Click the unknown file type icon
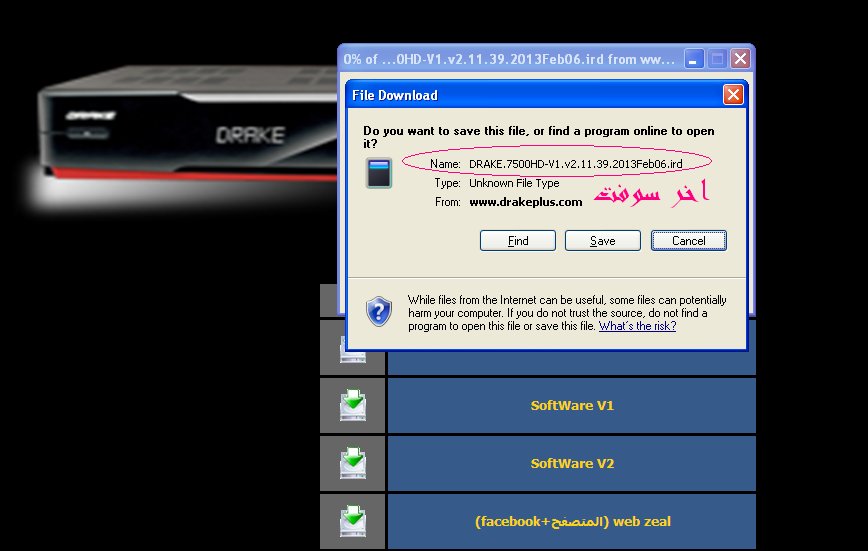This screenshot has height=551, width=868. [x=379, y=173]
